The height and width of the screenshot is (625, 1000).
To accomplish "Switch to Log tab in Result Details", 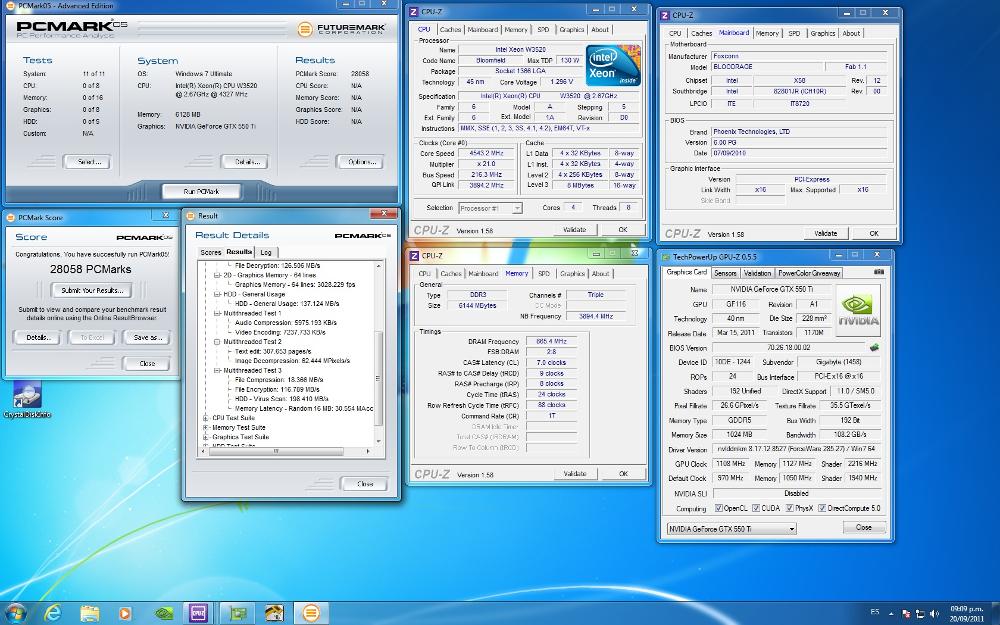I will (x=266, y=253).
